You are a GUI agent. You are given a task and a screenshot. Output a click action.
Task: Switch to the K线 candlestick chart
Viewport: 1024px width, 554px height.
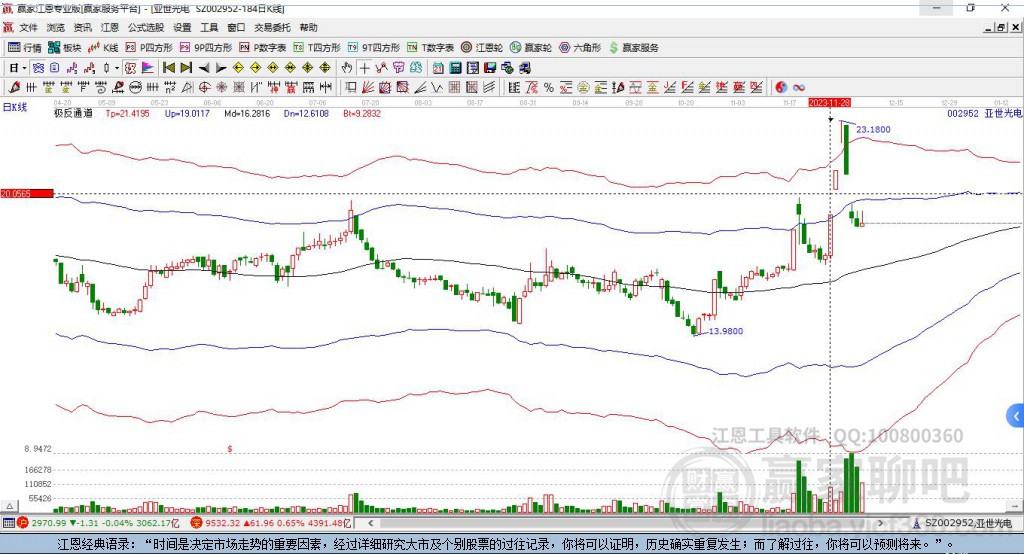point(103,48)
